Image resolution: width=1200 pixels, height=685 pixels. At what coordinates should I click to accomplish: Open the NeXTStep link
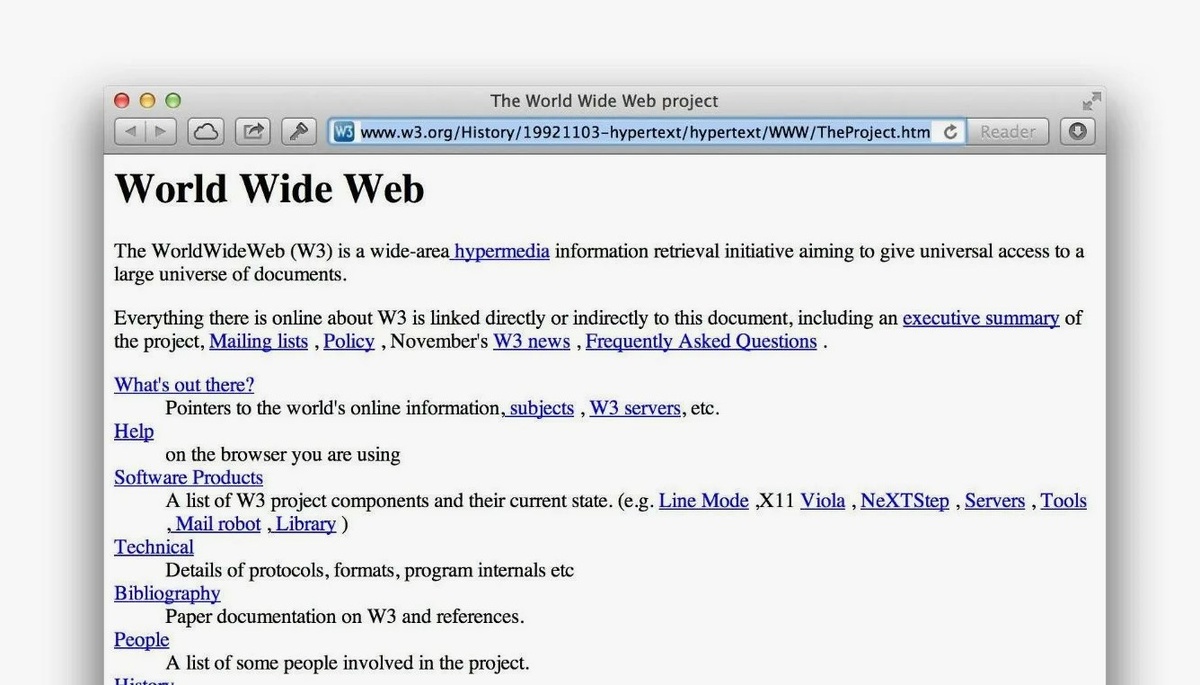click(x=905, y=501)
